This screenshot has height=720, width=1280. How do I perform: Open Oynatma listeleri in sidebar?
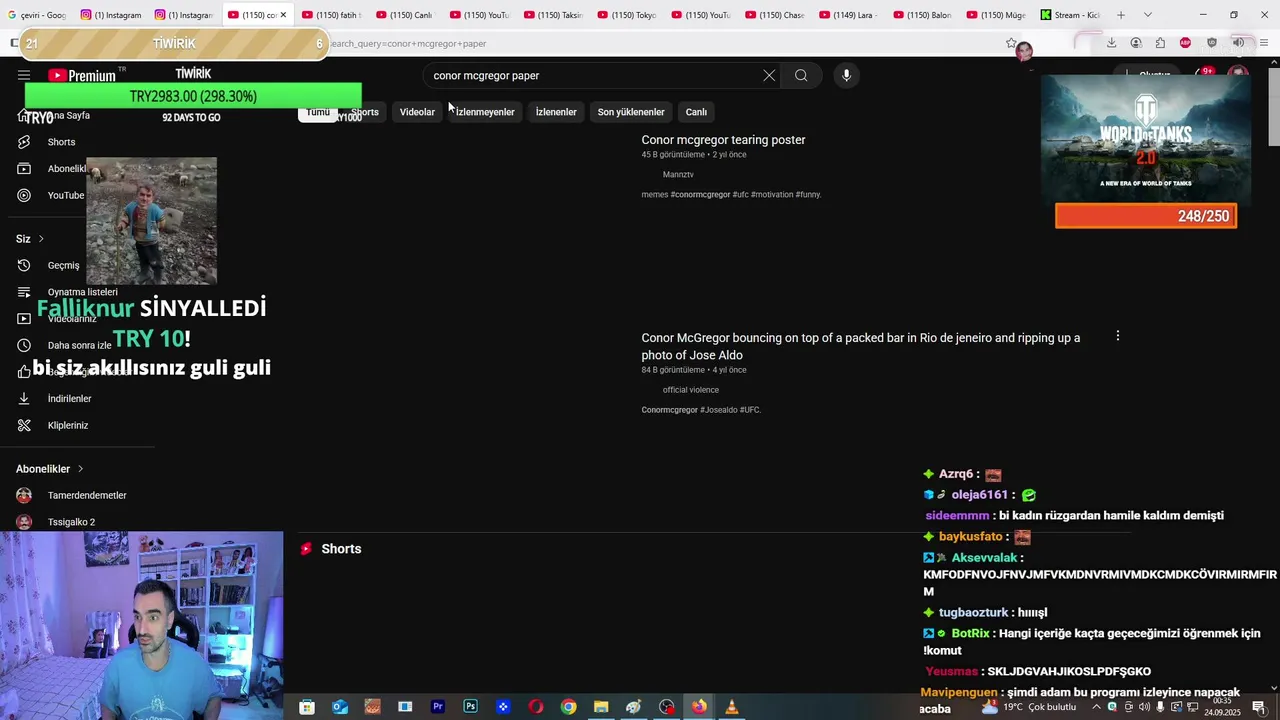82,292
